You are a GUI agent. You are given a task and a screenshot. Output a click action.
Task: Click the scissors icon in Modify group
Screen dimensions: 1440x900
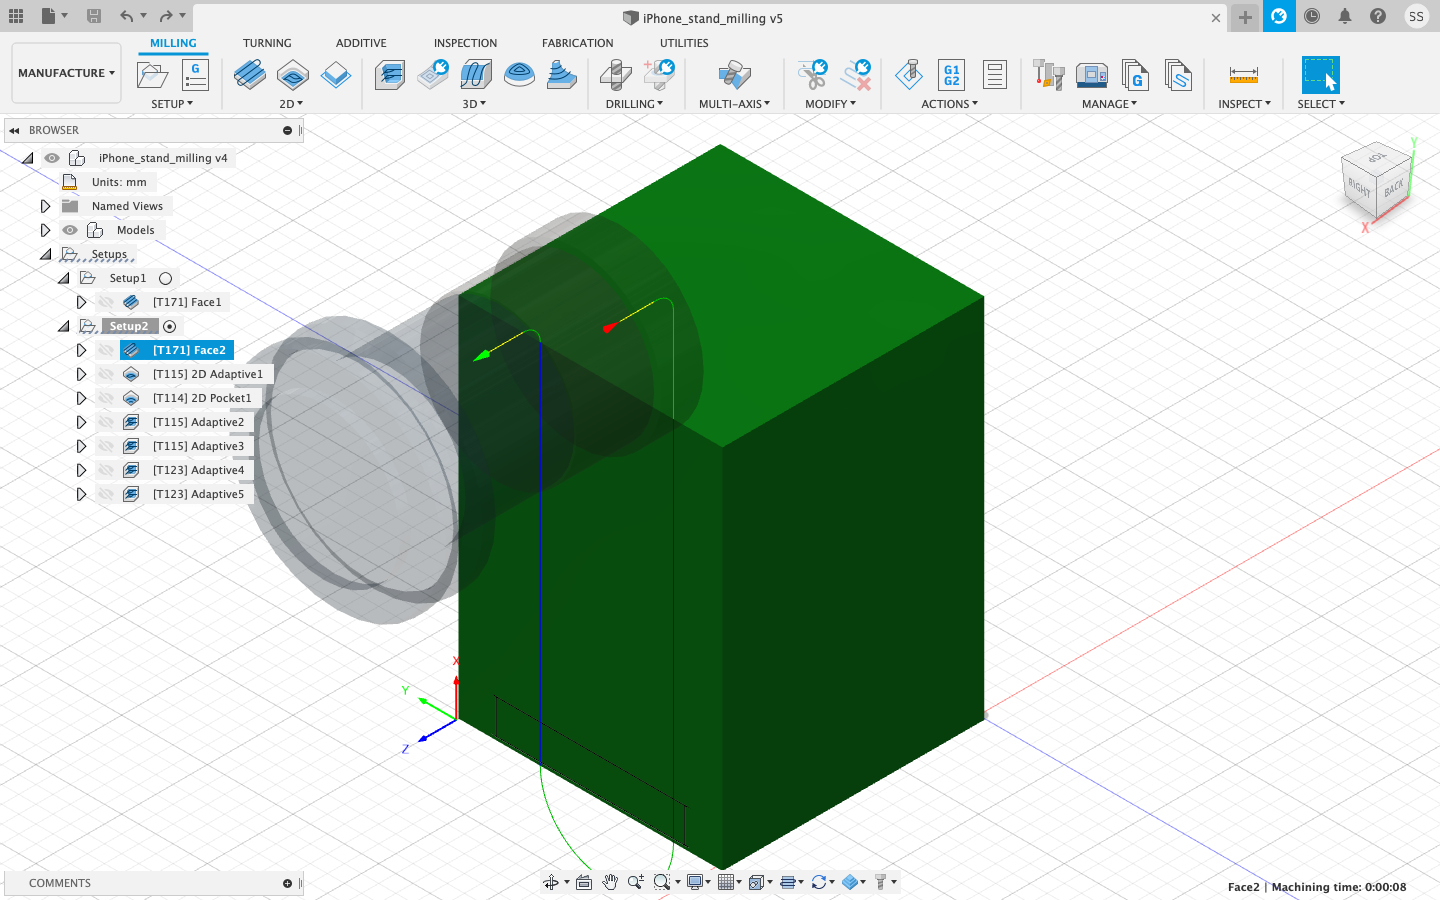pos(812,75)
